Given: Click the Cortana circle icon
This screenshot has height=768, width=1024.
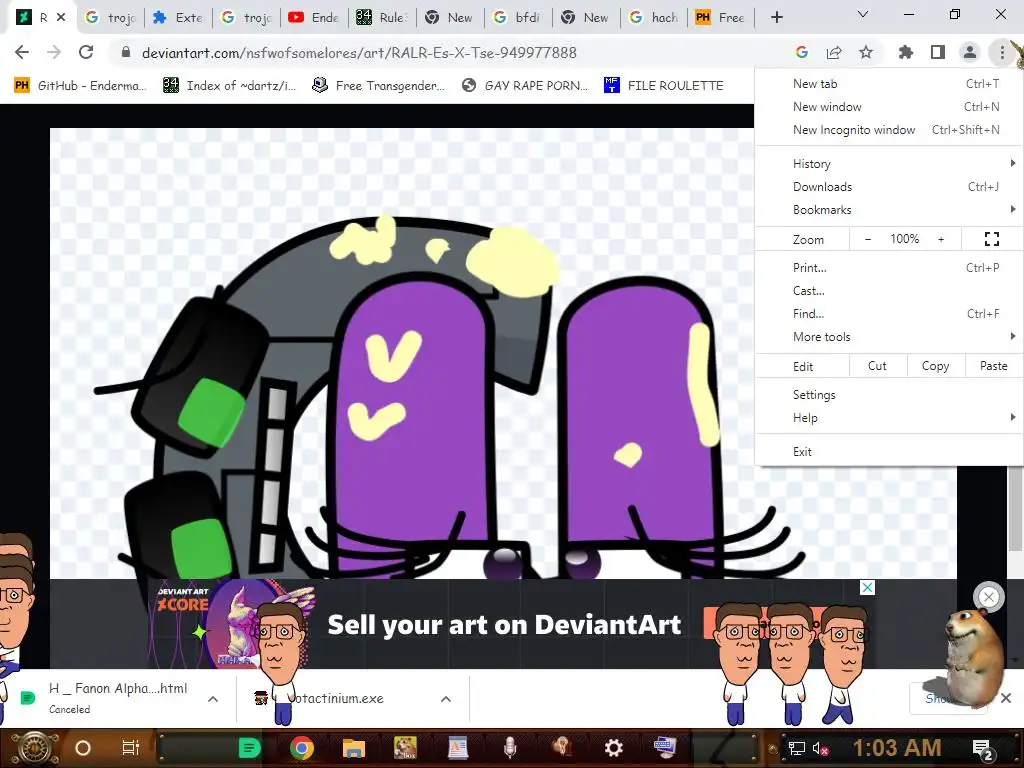Looking at the screenshot, I should (x=83, y=748).
